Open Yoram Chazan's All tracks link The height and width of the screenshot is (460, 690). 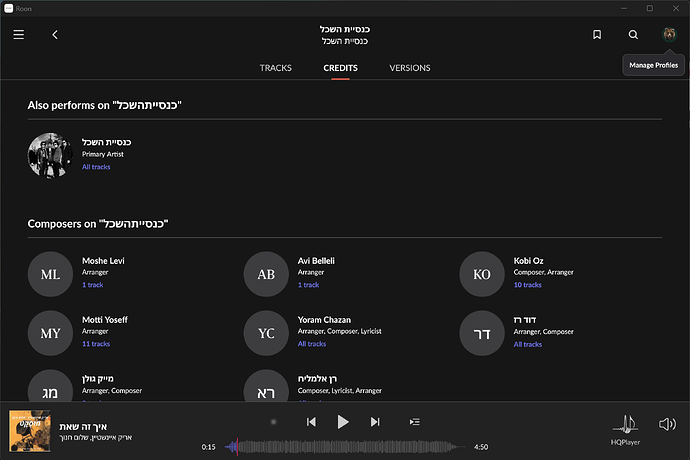click(312, 344)
